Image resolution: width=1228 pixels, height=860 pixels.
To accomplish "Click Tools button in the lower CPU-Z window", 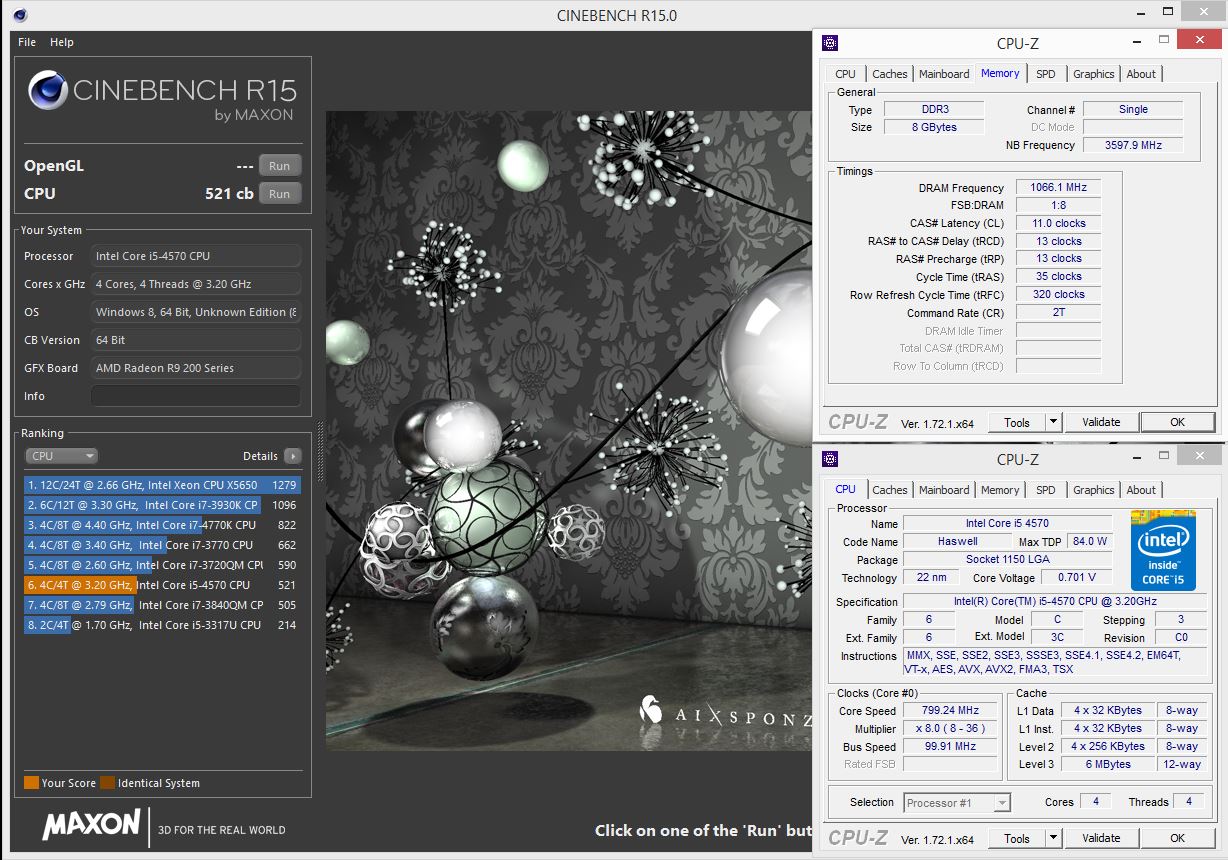I will point(1017,838).
